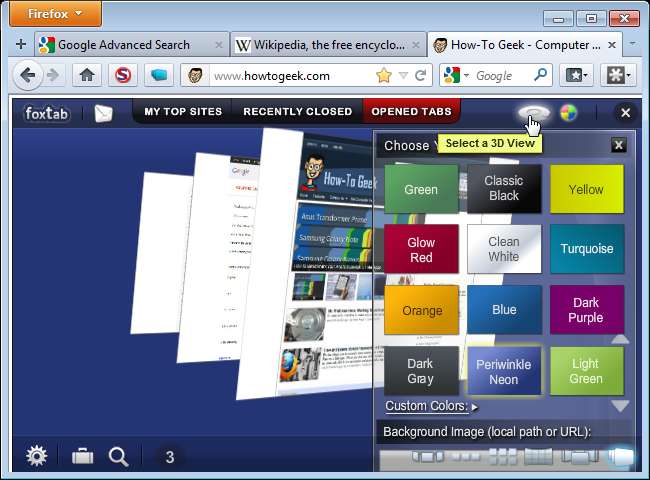650x480 pixels.
Task: Close the How-To Geek tab
Action: (x=611, y=45)
